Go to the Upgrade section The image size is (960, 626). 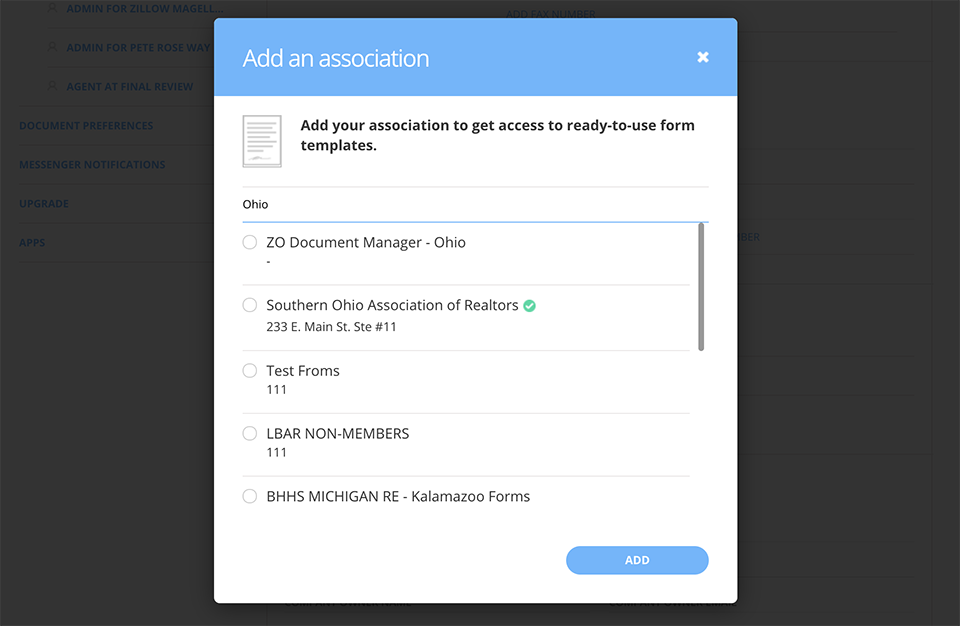pyautogui.click(x=44, y=203)
